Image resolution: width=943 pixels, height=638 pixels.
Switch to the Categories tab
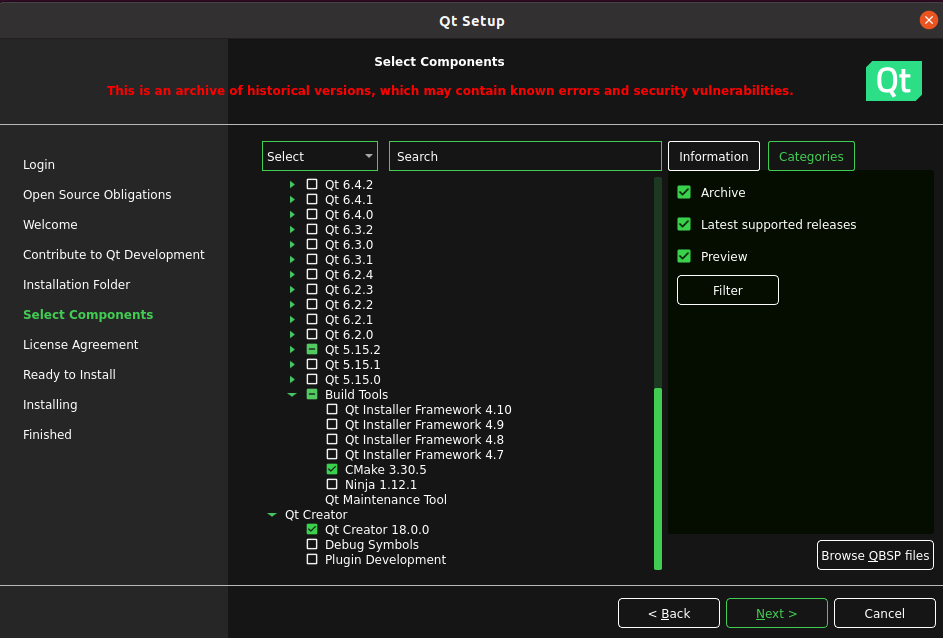811,156
